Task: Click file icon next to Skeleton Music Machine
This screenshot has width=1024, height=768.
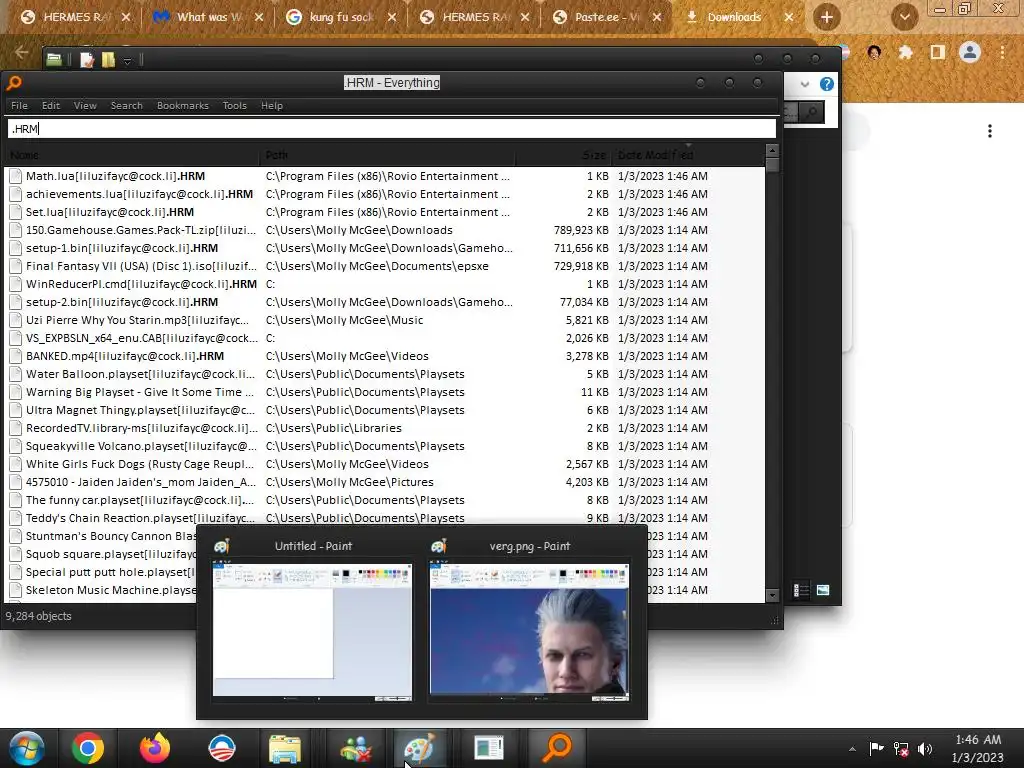Action: coord(16,590)
